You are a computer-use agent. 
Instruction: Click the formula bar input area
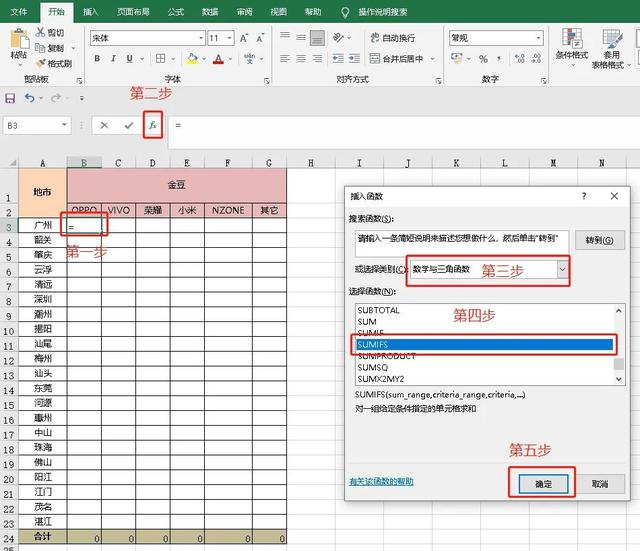click(x=404, y=132)
